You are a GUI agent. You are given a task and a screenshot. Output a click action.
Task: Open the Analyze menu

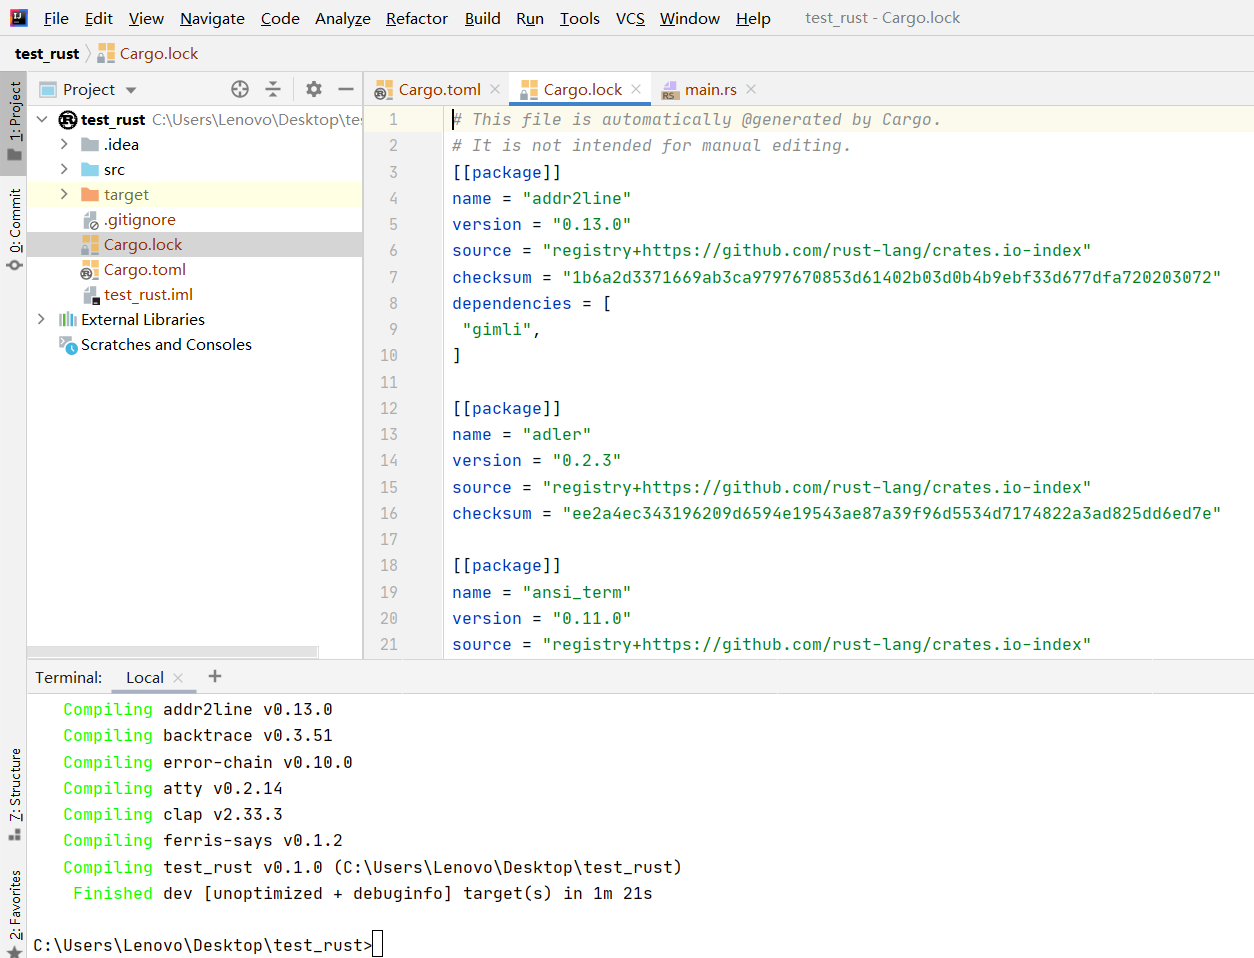pos(343,18)
